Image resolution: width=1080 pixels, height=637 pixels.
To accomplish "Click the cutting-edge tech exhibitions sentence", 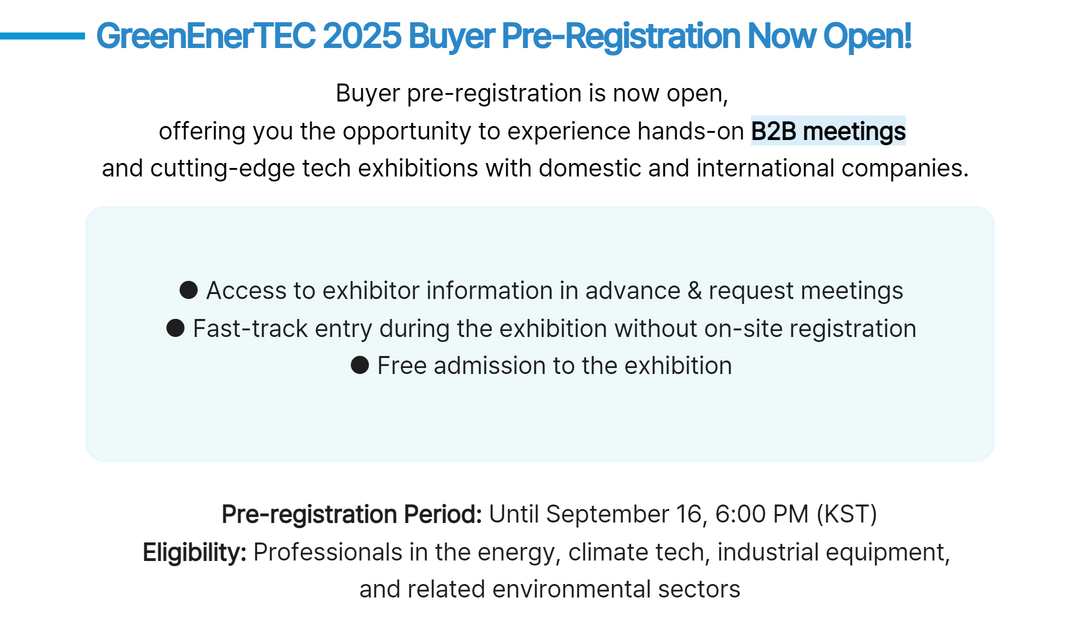I will [535, 168].
